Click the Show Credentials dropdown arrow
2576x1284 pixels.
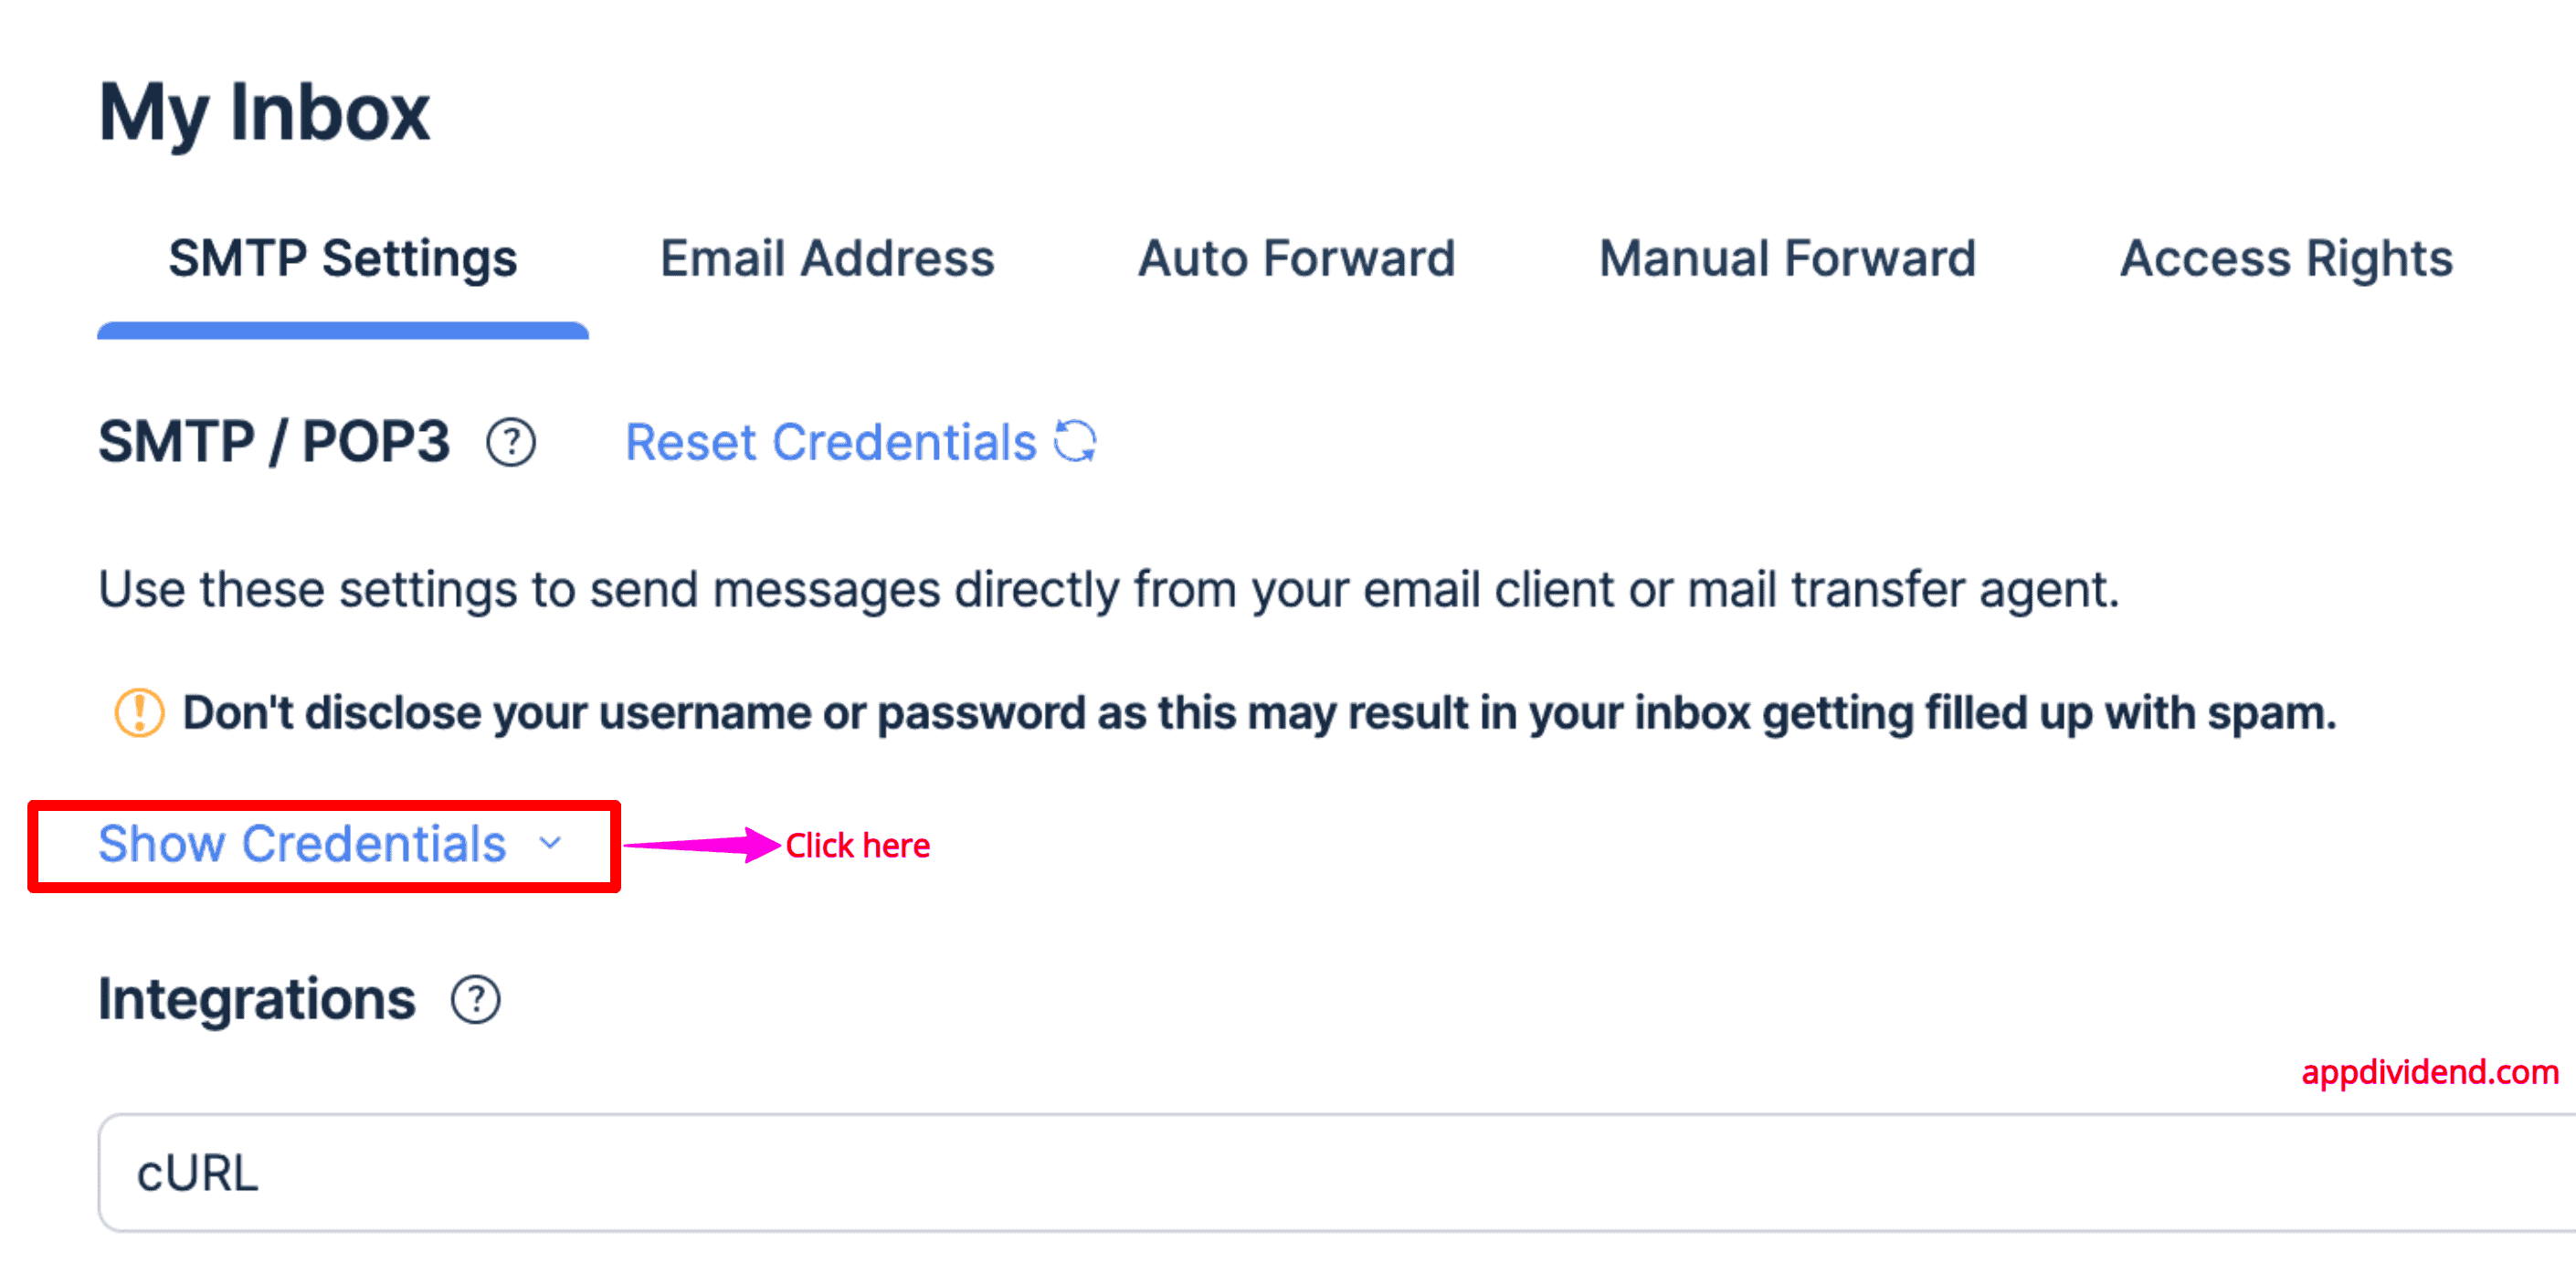click(557, 846)
